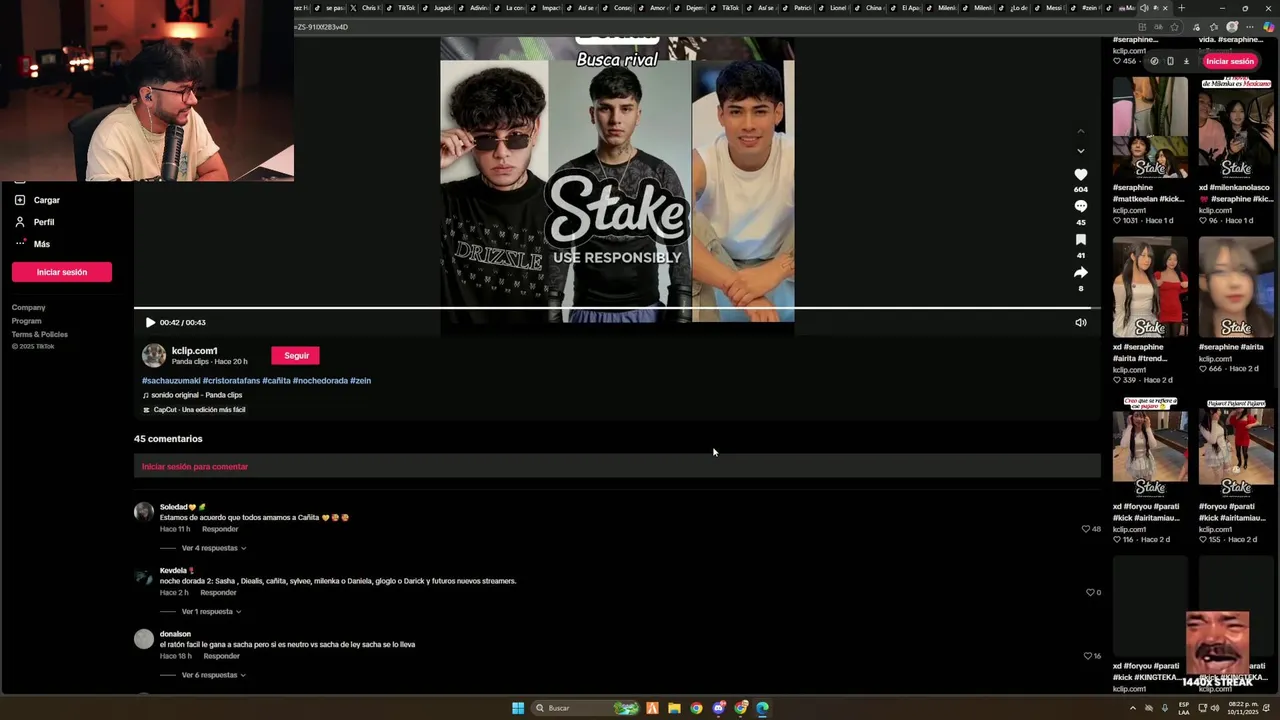Go to previous video up chevron
Screen dimensions: 1280x720
(1081, 131)
